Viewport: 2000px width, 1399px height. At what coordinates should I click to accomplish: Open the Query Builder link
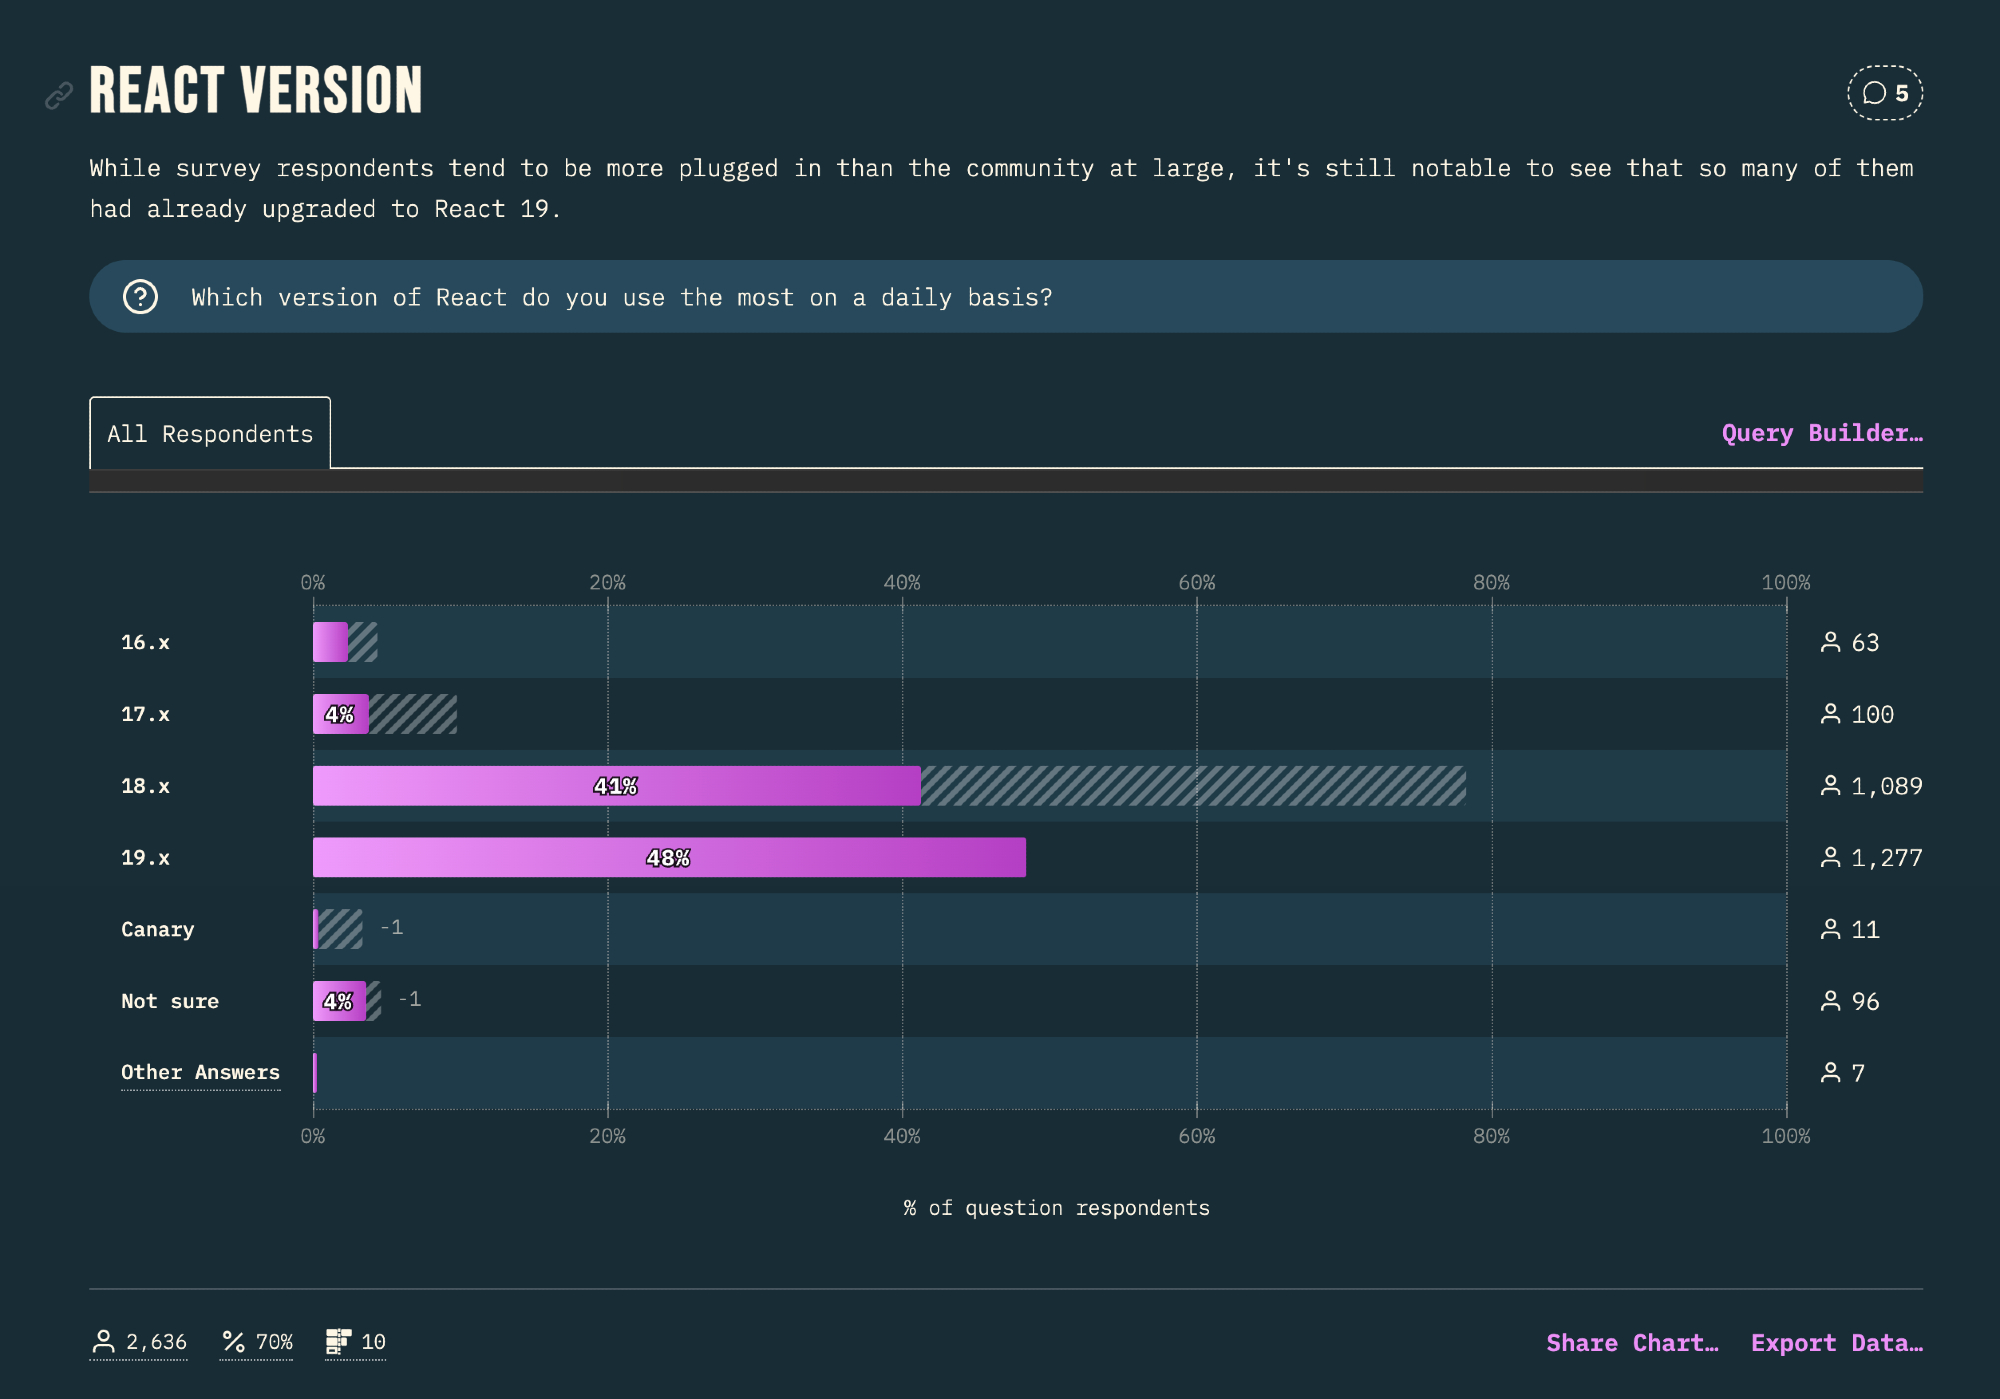1821,433
